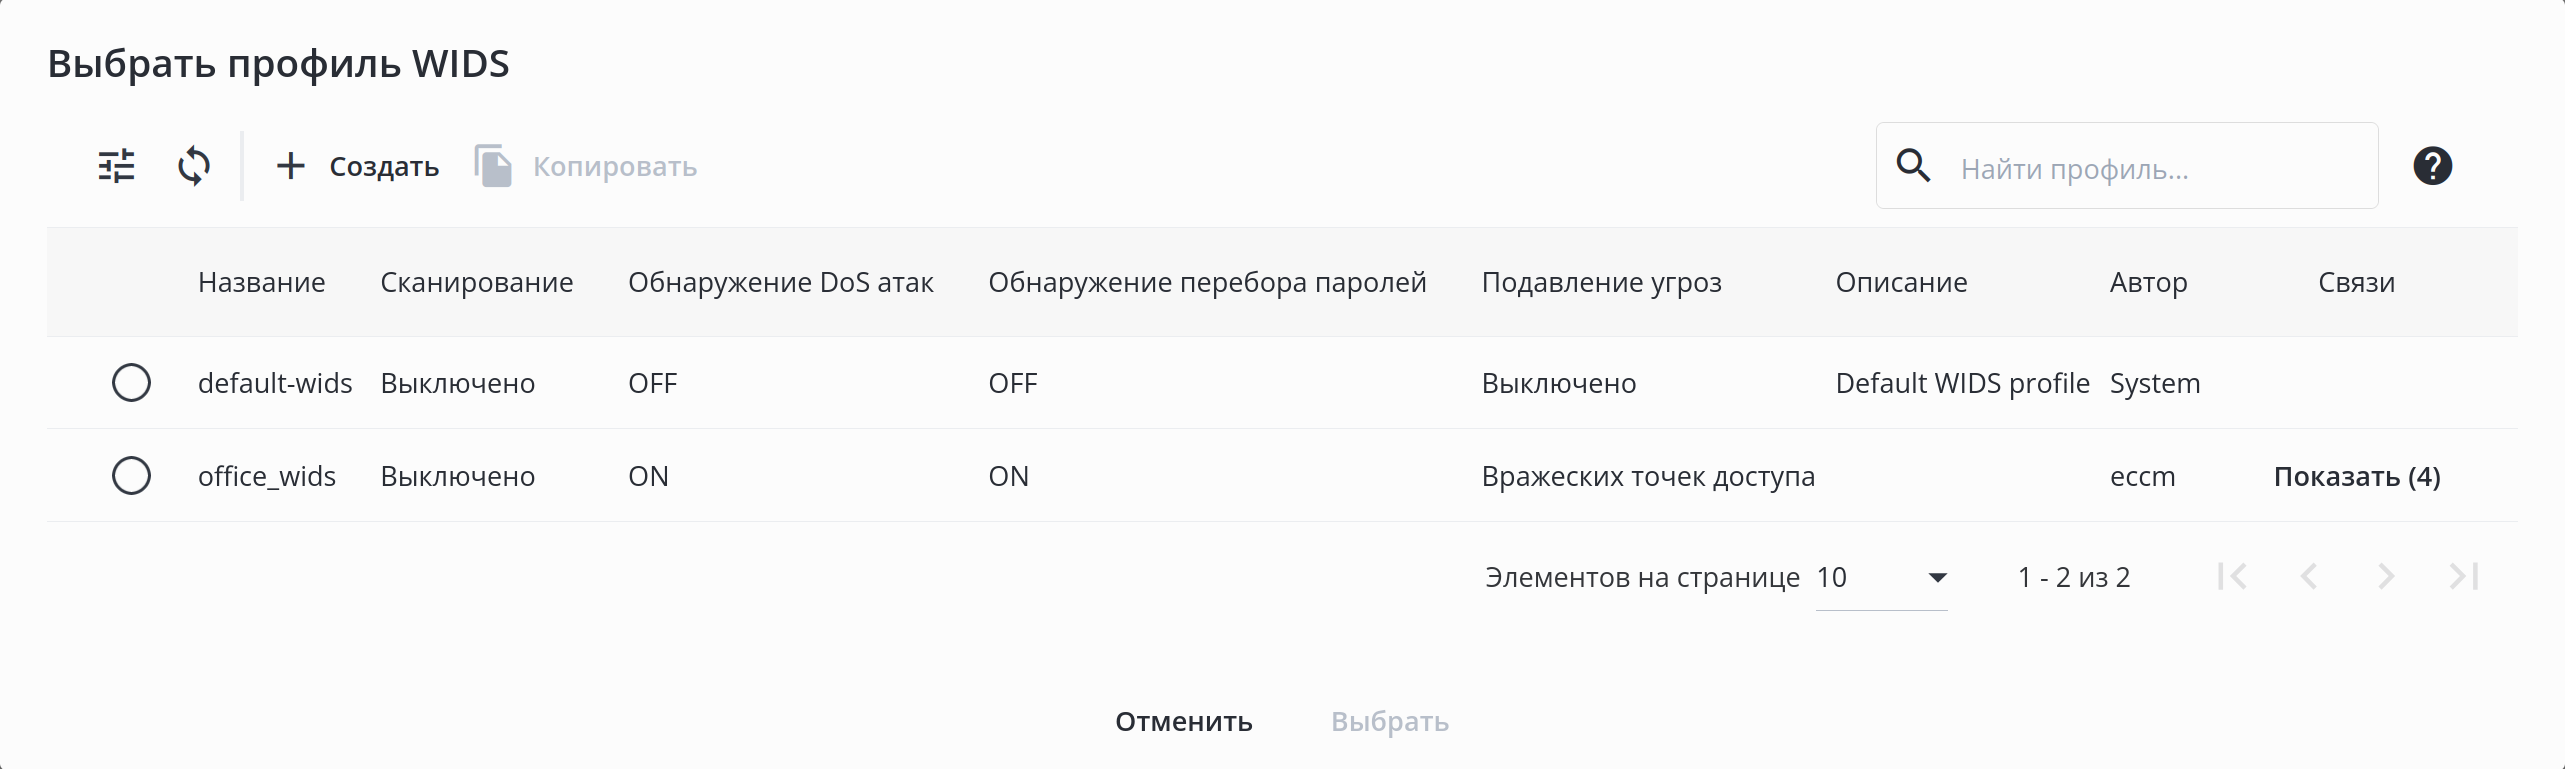Click the Копировать copy icon
Image resolution: width=2565 pixels, height=769 pixels.
click(493, 166)
